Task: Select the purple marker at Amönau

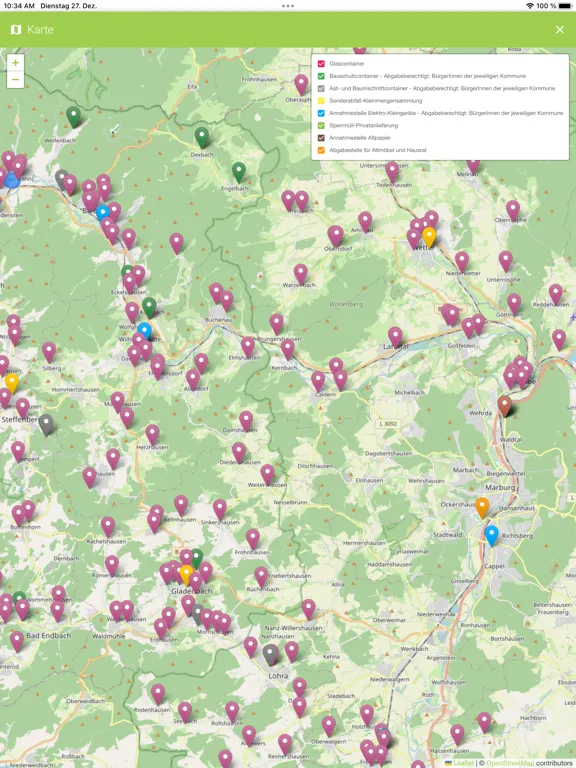Action: point(365,221)
